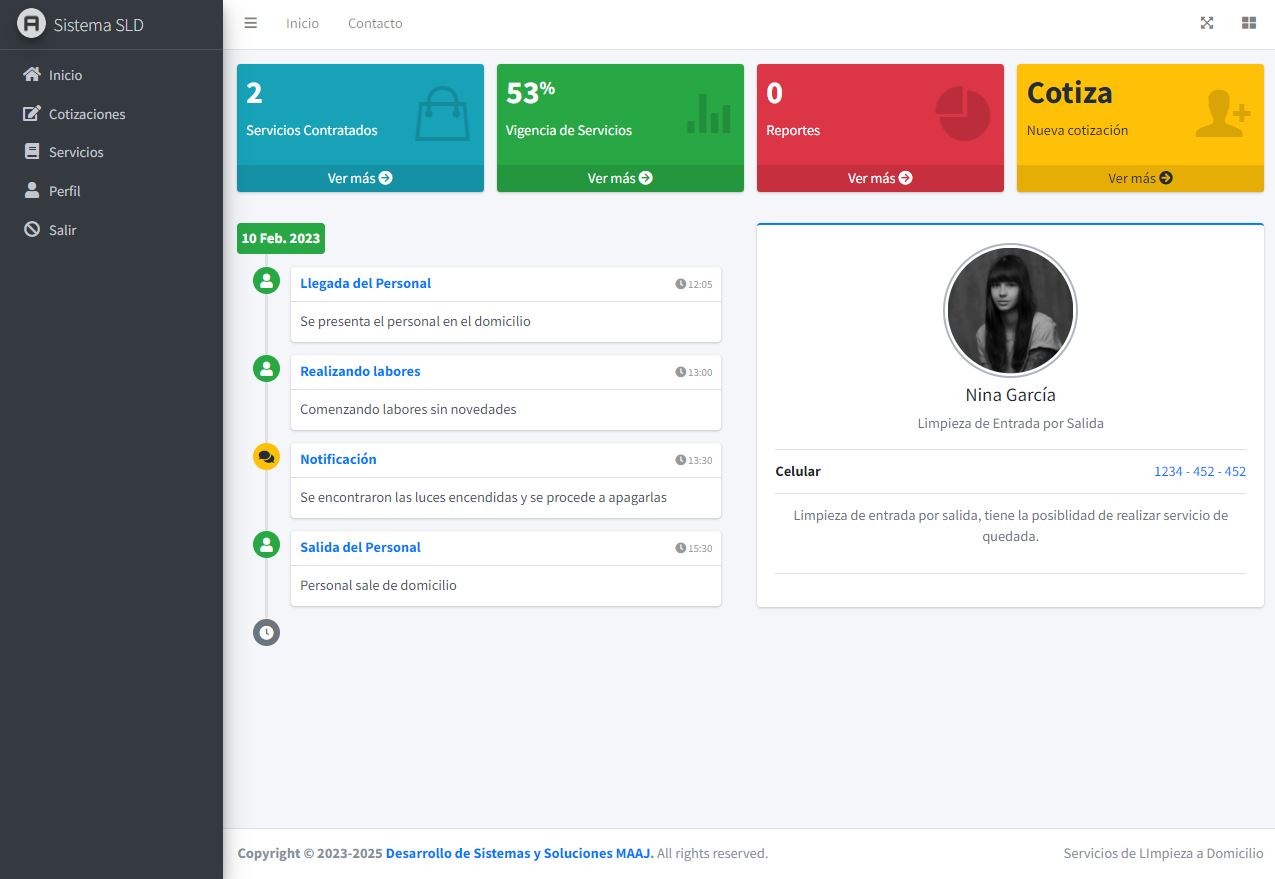Click the shopping bag icon on Servicios Contratados
1275x879 pixels.
tap(441, 113)
